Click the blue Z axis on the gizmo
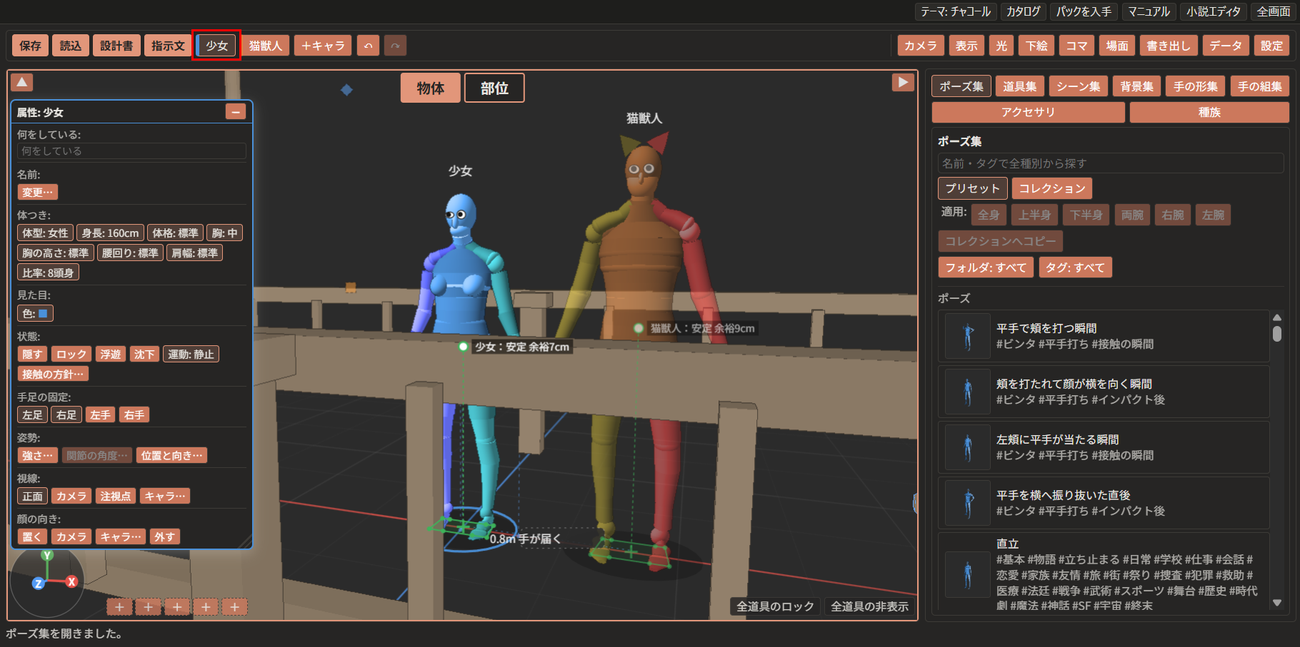 (37, 583)
